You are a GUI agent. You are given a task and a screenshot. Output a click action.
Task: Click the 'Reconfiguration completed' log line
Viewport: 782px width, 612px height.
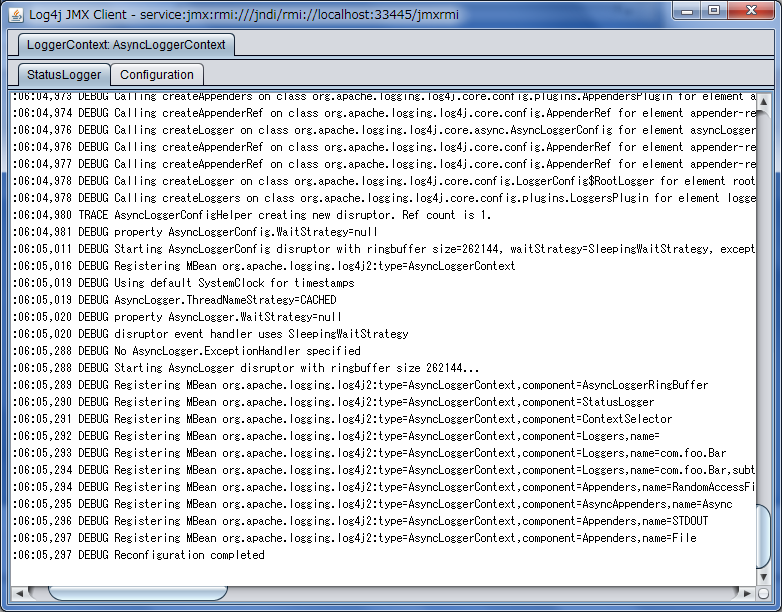coord(188,555)
